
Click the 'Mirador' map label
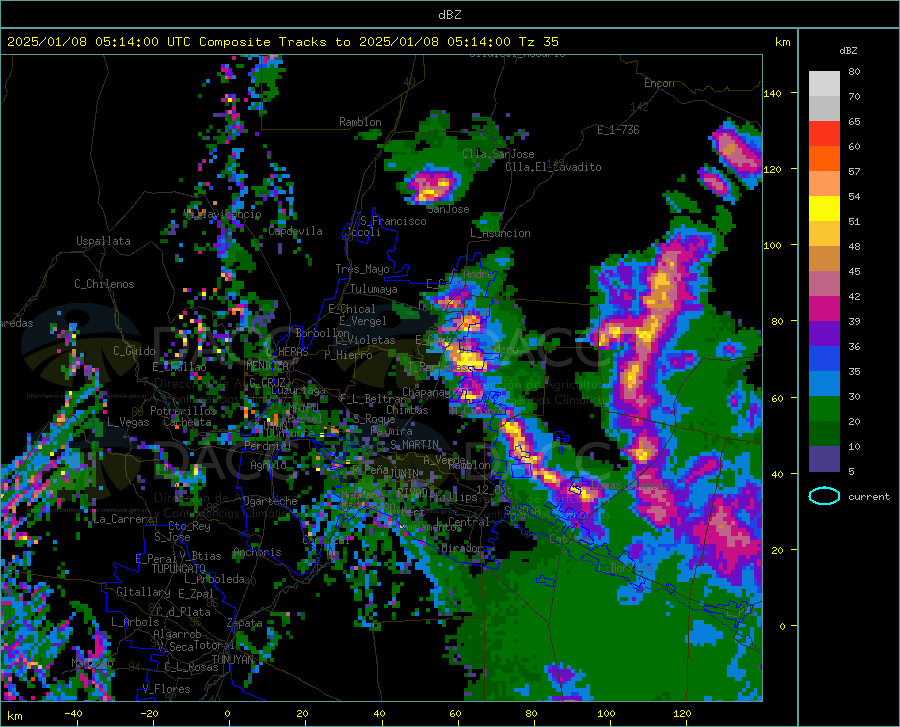(462, 549)
